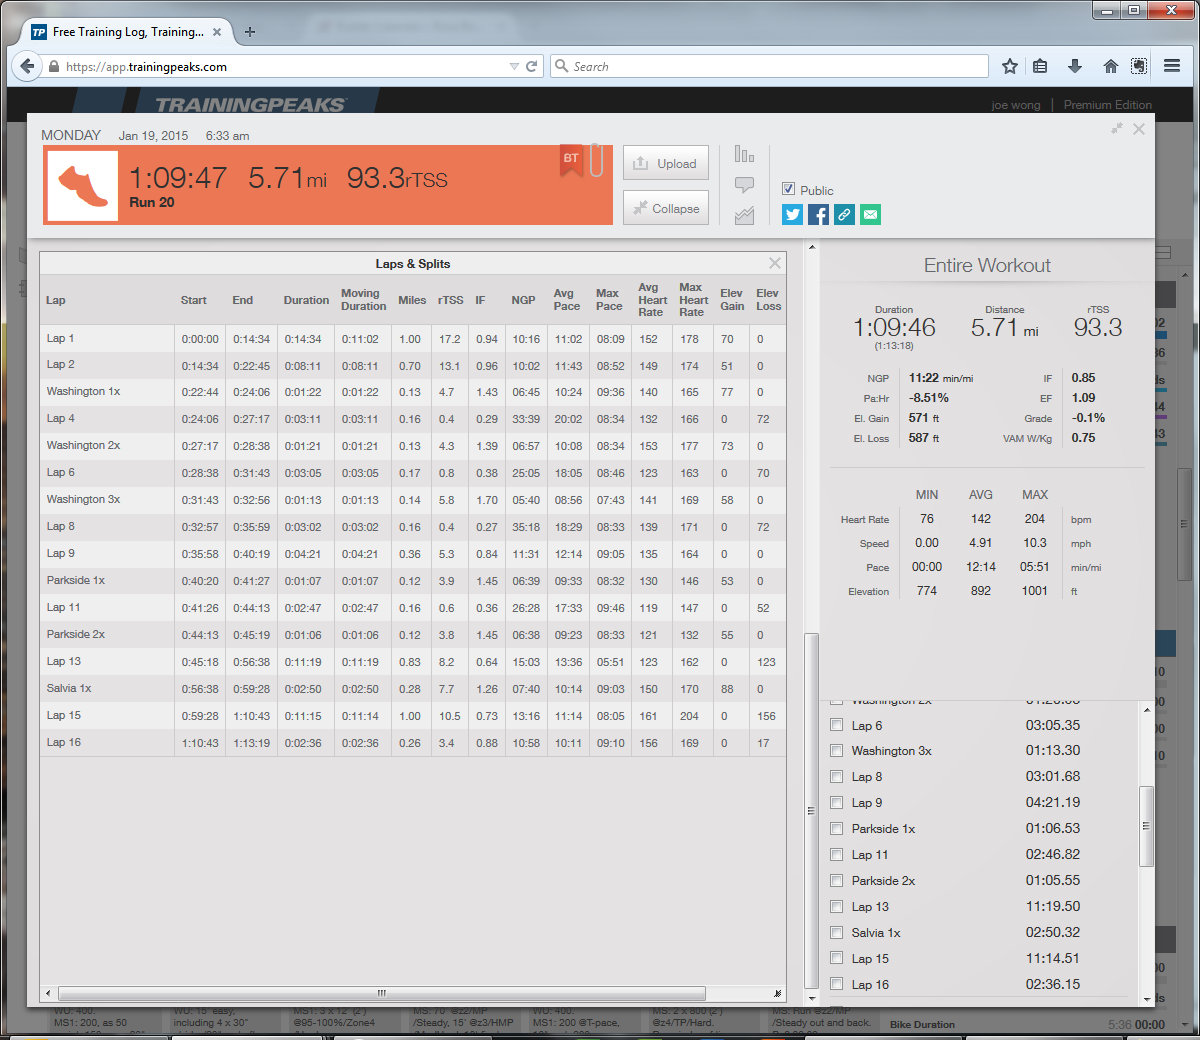Show the bar chart summary icon
Screen dimensions: 1200x1040
coord(744,154)
